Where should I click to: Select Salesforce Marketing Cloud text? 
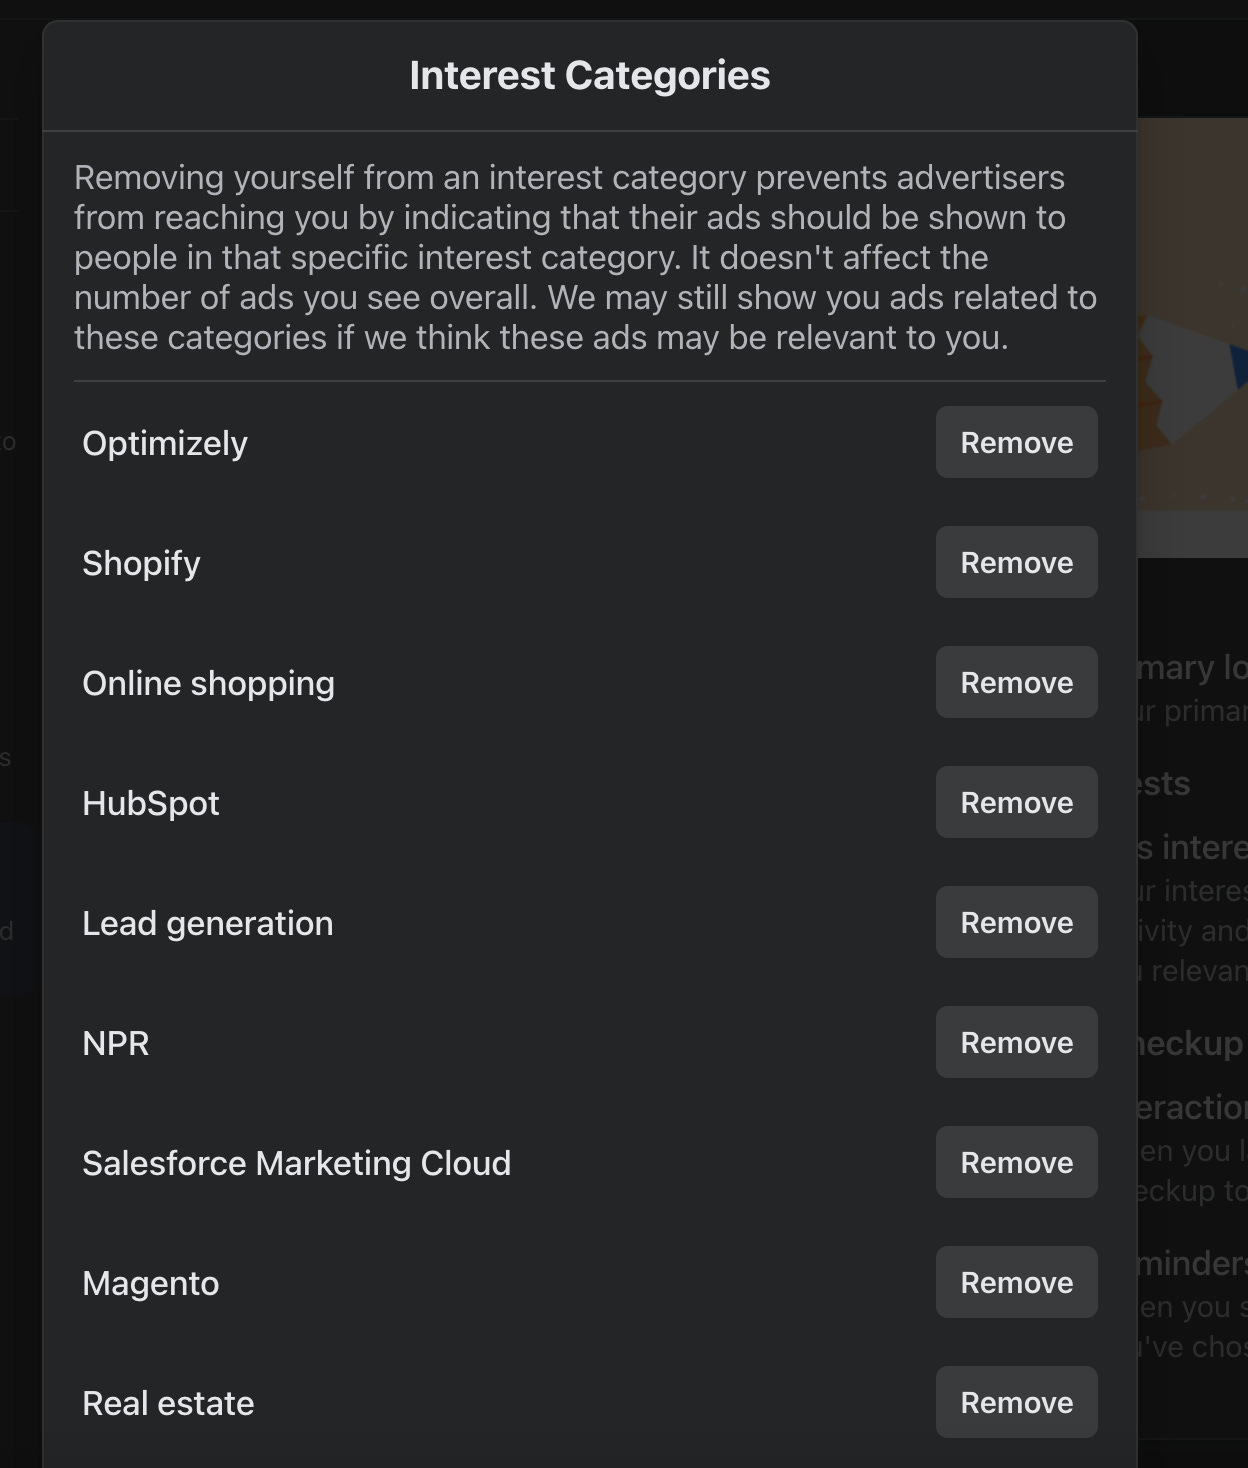pos(296,1164)
